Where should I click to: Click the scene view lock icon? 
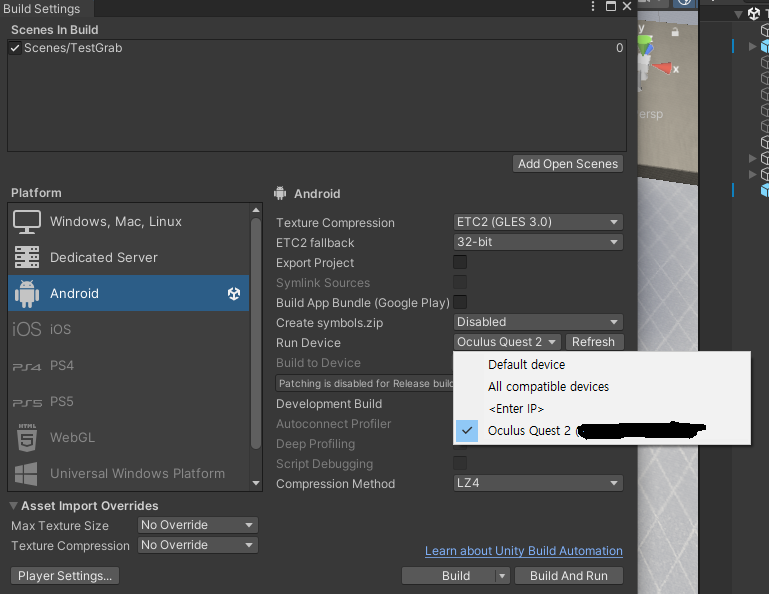click(x=675, y=32)
